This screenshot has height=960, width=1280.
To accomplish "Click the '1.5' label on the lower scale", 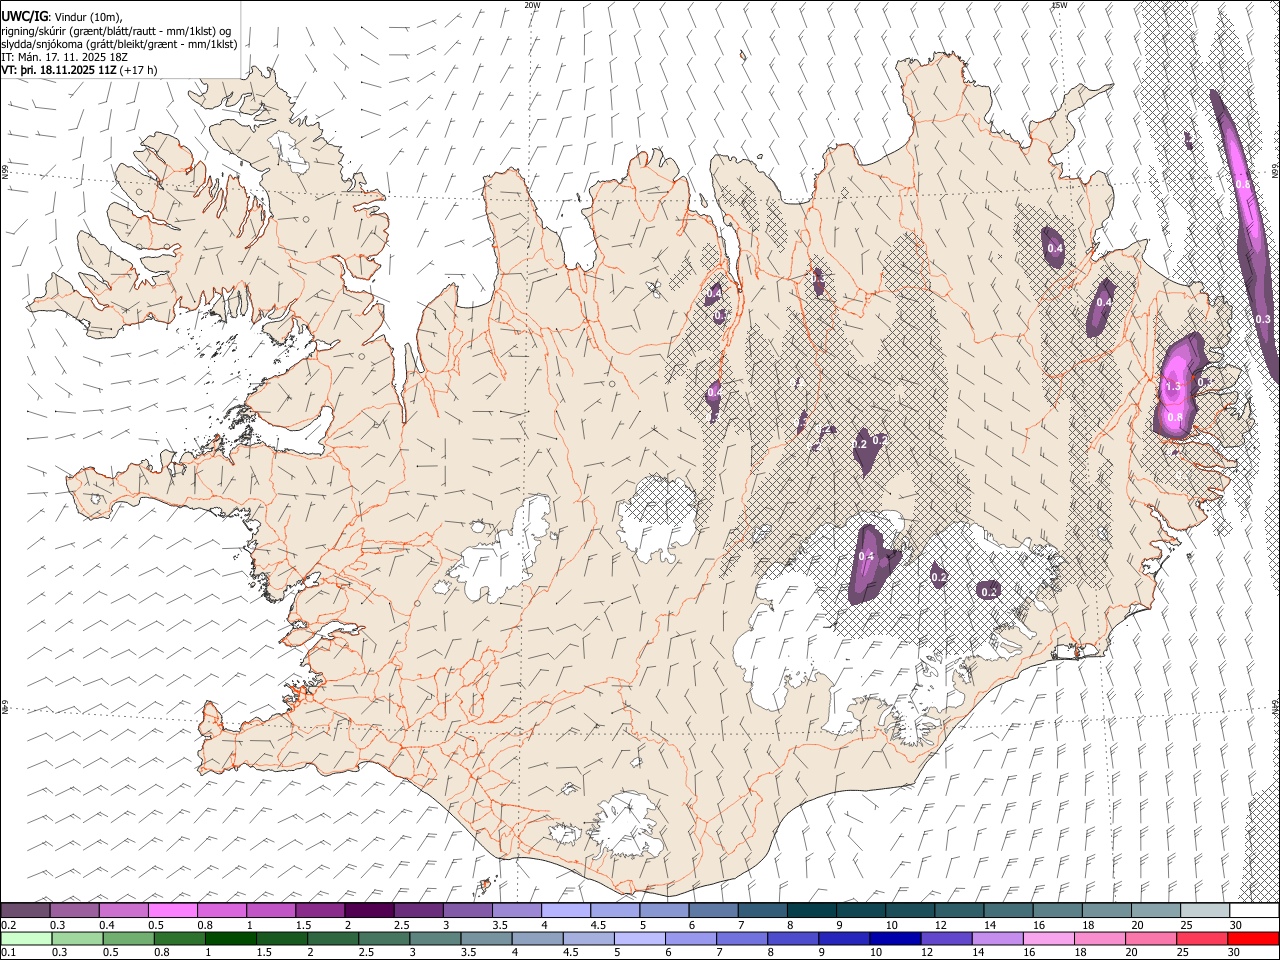I will (264, 952).
